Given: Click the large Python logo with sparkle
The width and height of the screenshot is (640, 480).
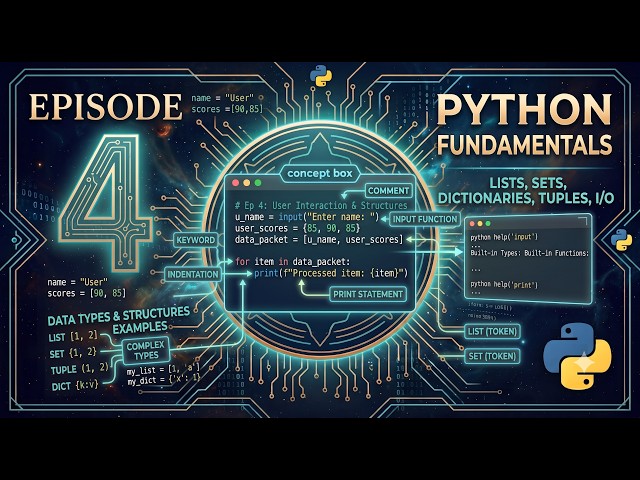Looking at the screenshot, I should pos(577,356).
